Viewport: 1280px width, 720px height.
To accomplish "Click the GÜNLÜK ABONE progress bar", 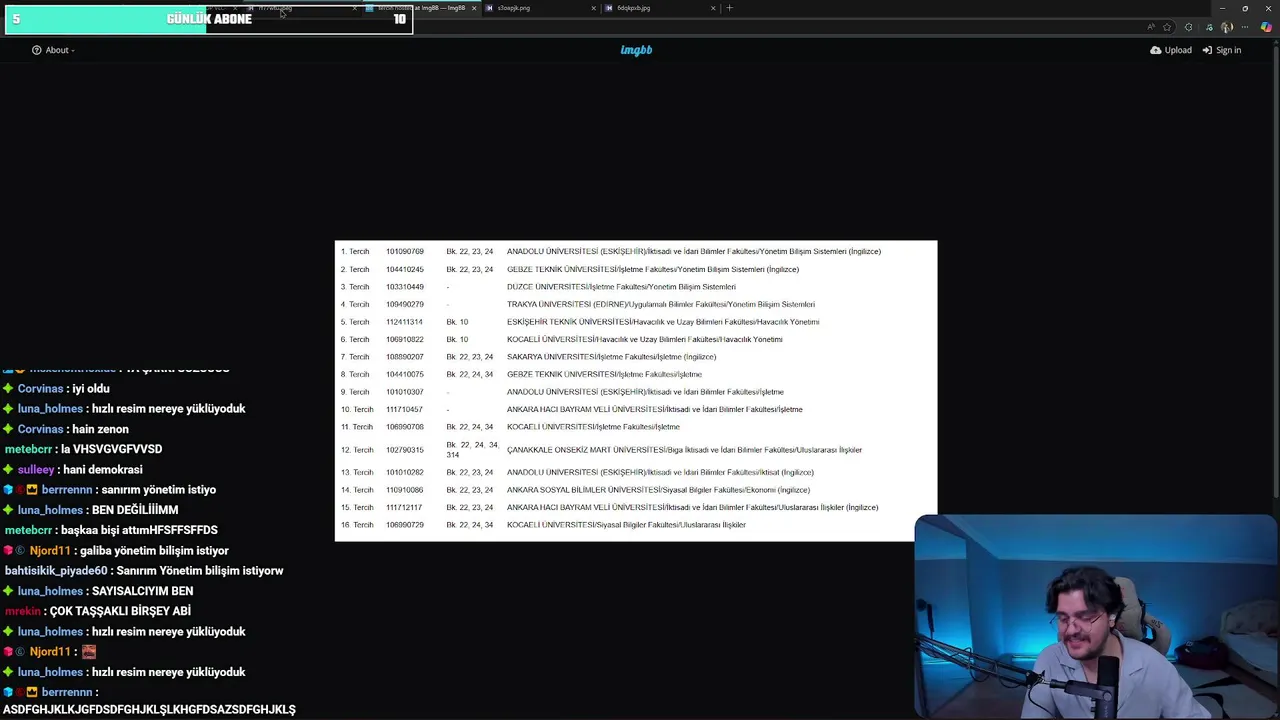I will [x=209, y=19].
